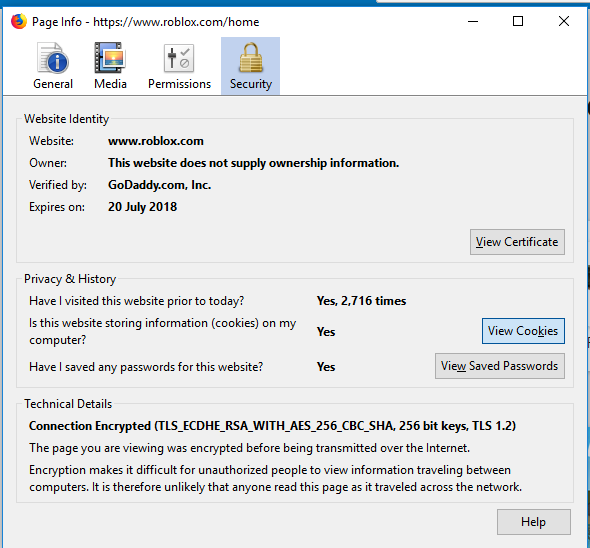Select the www.roblox.com website value

tap(156, 141)
